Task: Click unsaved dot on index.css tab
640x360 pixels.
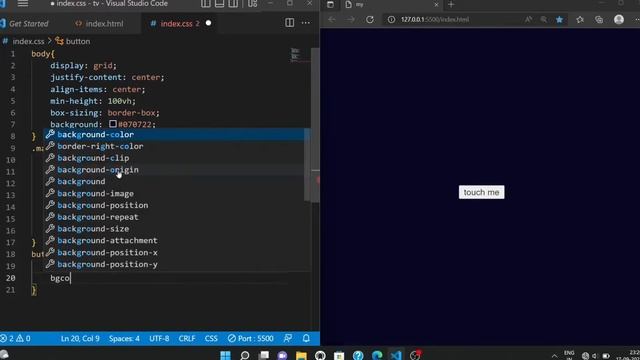Action: click(209, 23)
